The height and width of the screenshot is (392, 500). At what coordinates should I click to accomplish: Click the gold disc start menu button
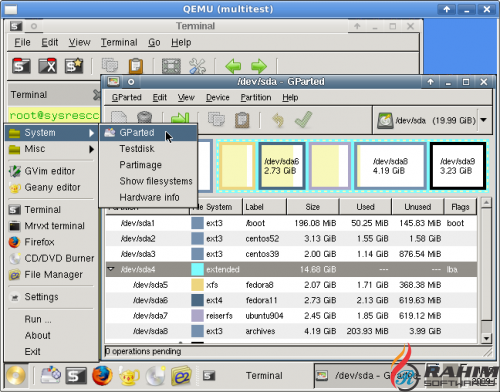pyautogui.click(x=16, y=375)
